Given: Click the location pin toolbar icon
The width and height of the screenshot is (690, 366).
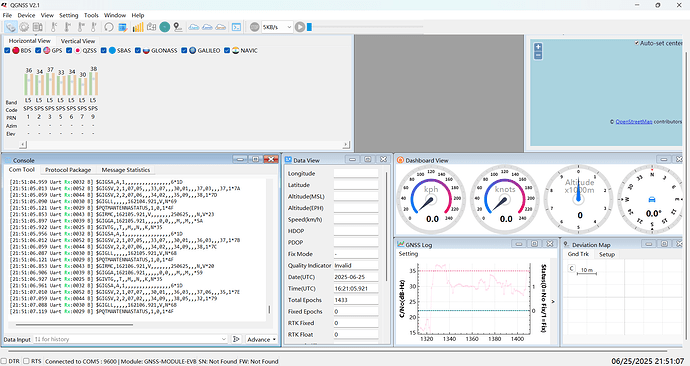Looking at the screenshot, I should 178,27.
